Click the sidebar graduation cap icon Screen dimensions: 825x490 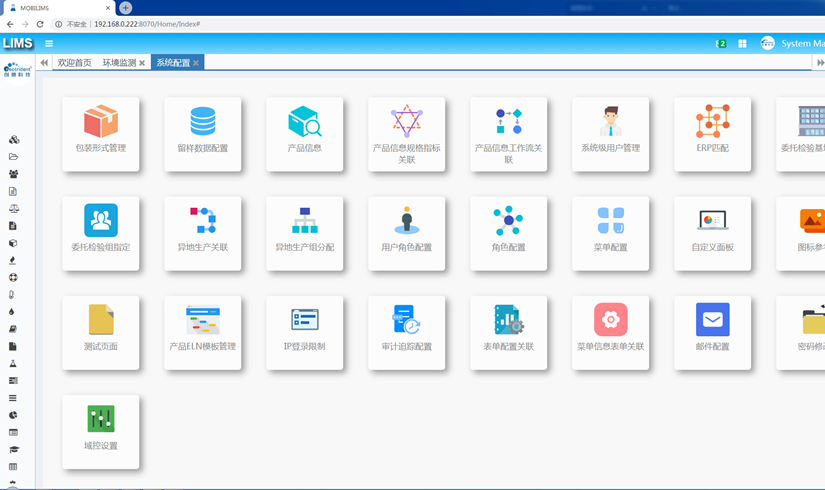13,449
